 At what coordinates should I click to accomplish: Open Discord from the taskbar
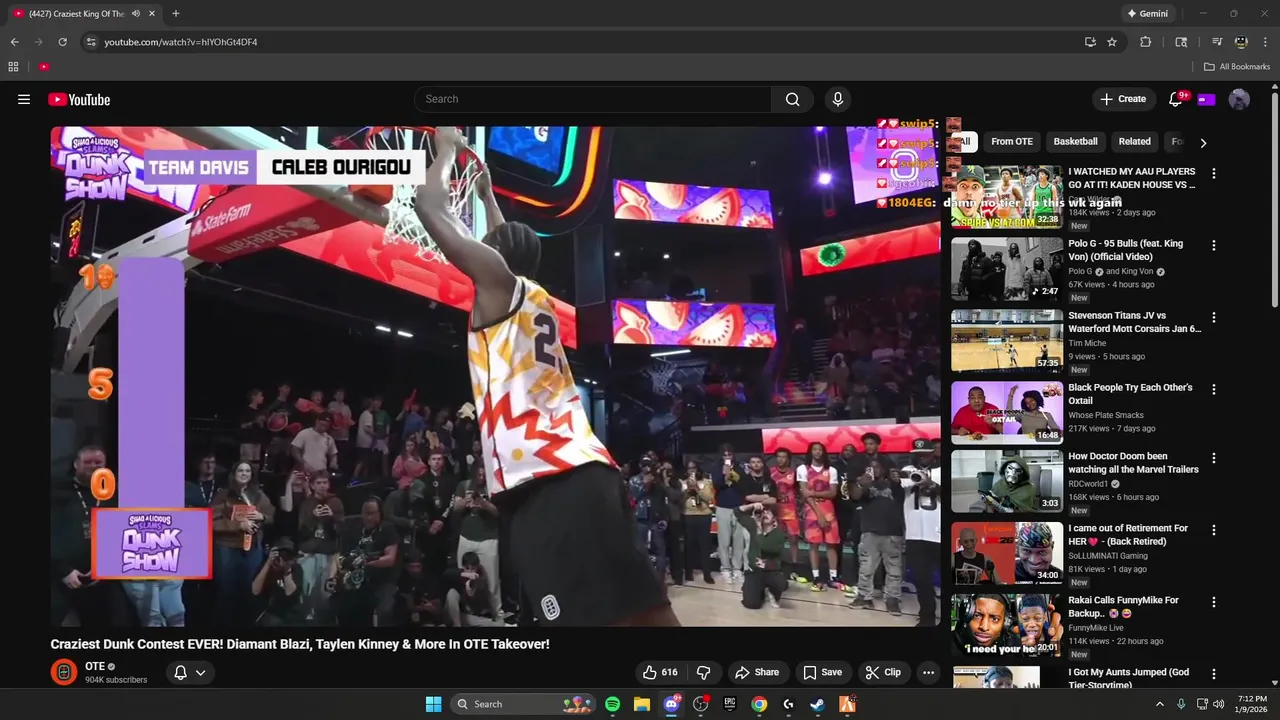(x=671, y=704)
